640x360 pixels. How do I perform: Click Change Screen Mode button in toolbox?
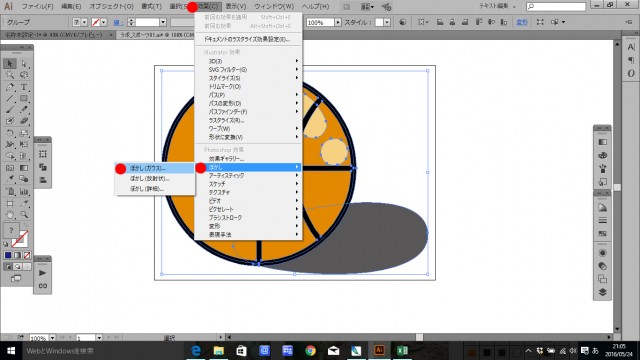pyautogui.click(x=16, y=278)
